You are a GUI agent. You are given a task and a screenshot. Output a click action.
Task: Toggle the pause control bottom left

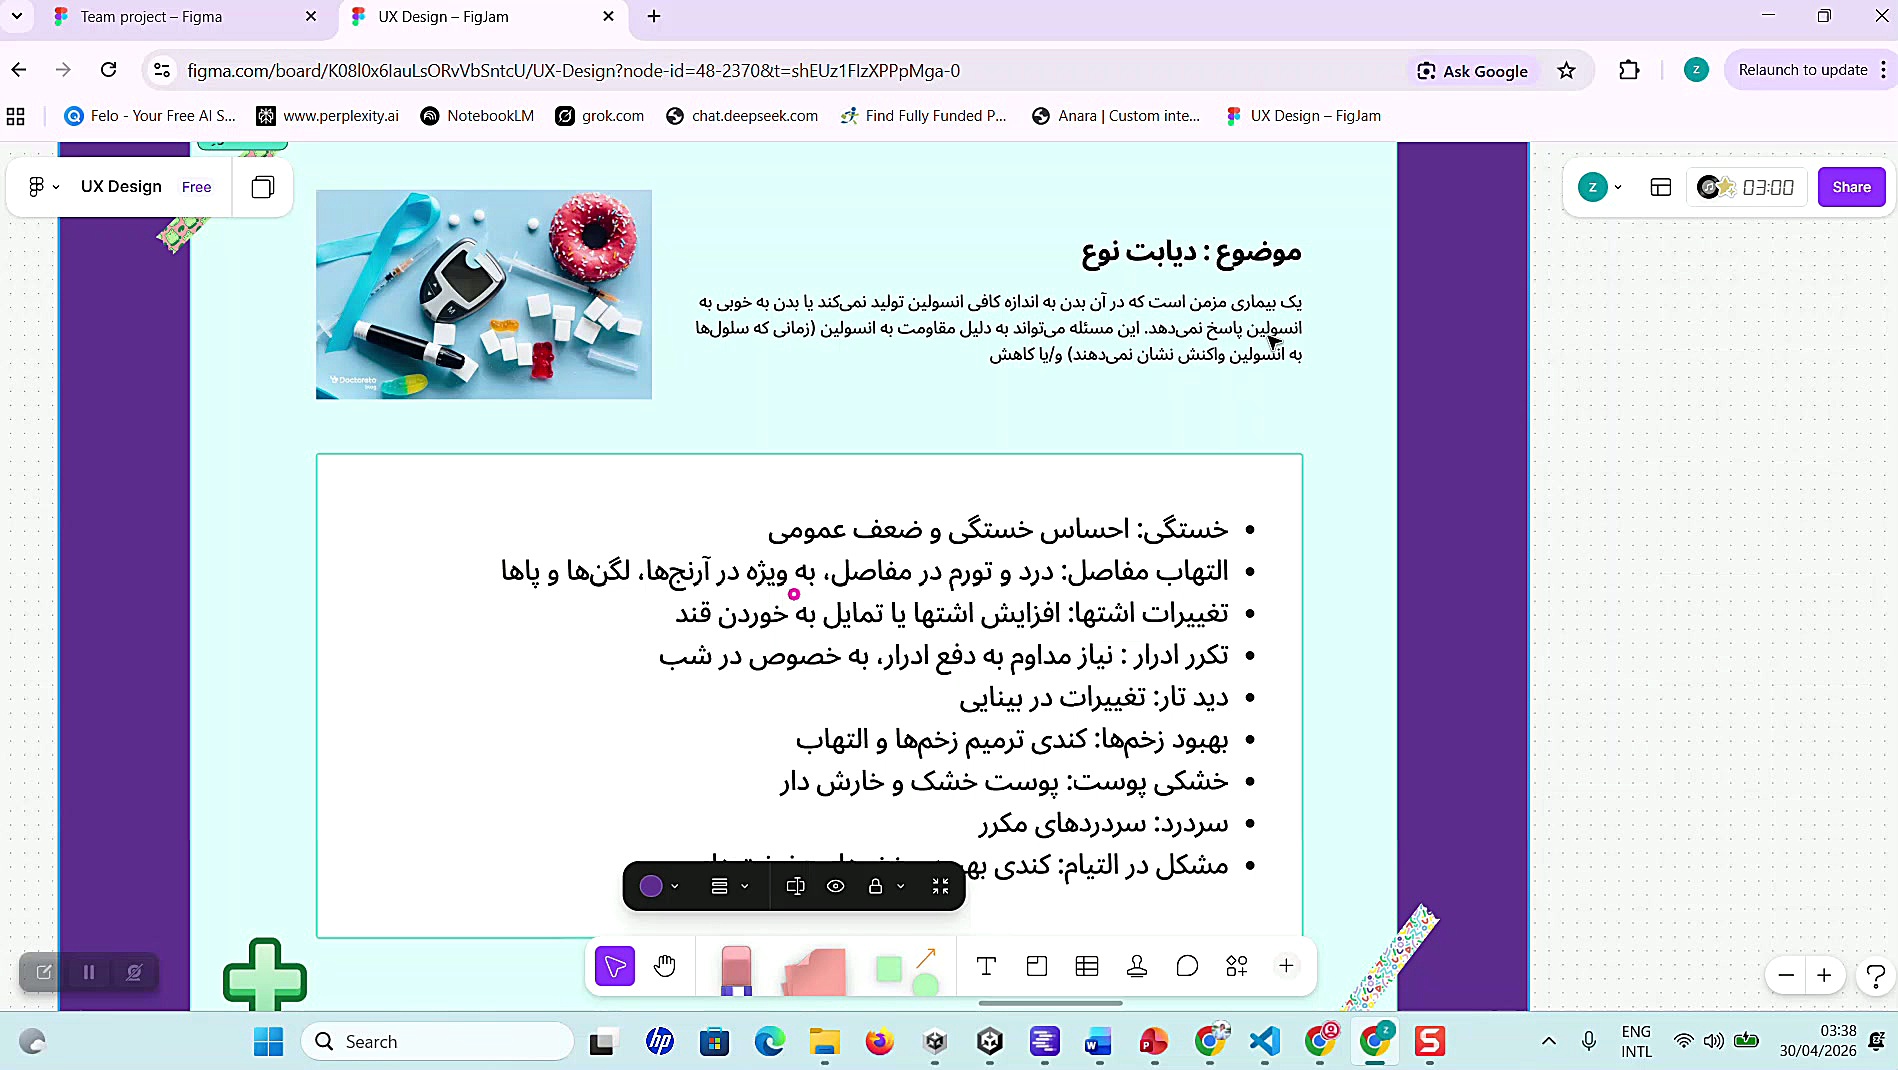89,972
